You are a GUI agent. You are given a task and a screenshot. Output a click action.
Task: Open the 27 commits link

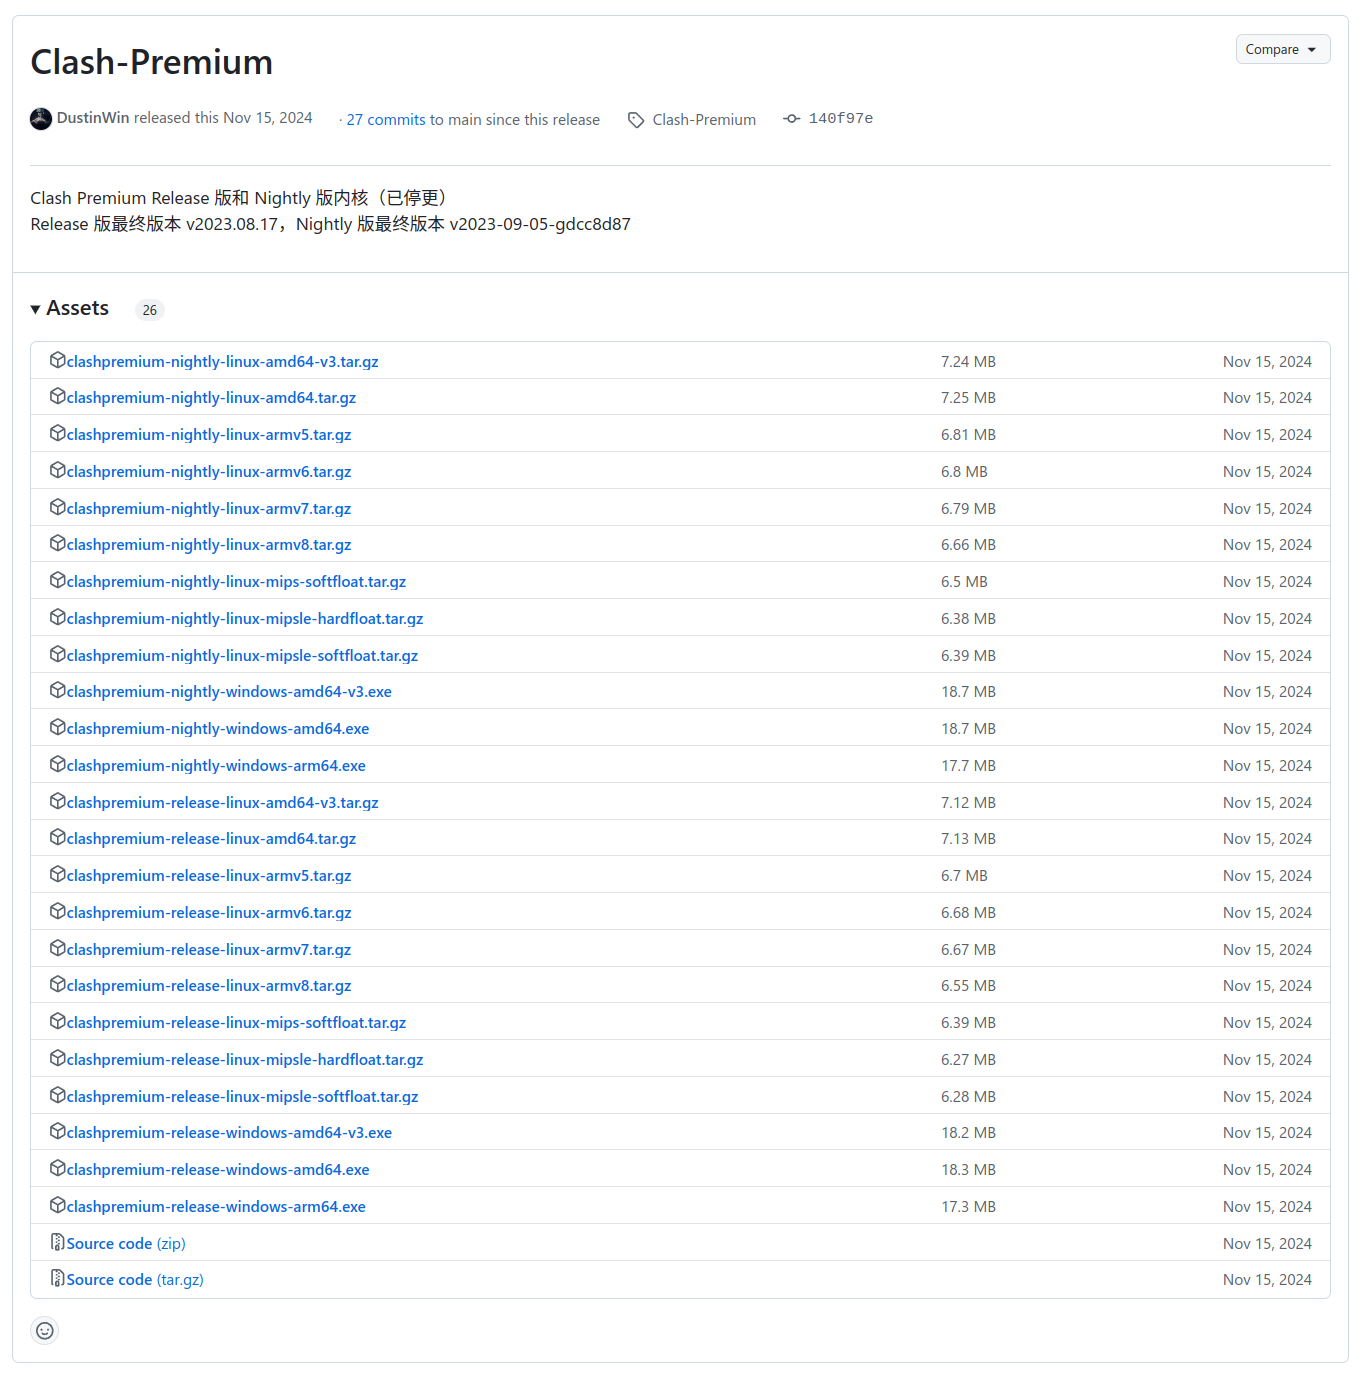click(x=386, y=120)
